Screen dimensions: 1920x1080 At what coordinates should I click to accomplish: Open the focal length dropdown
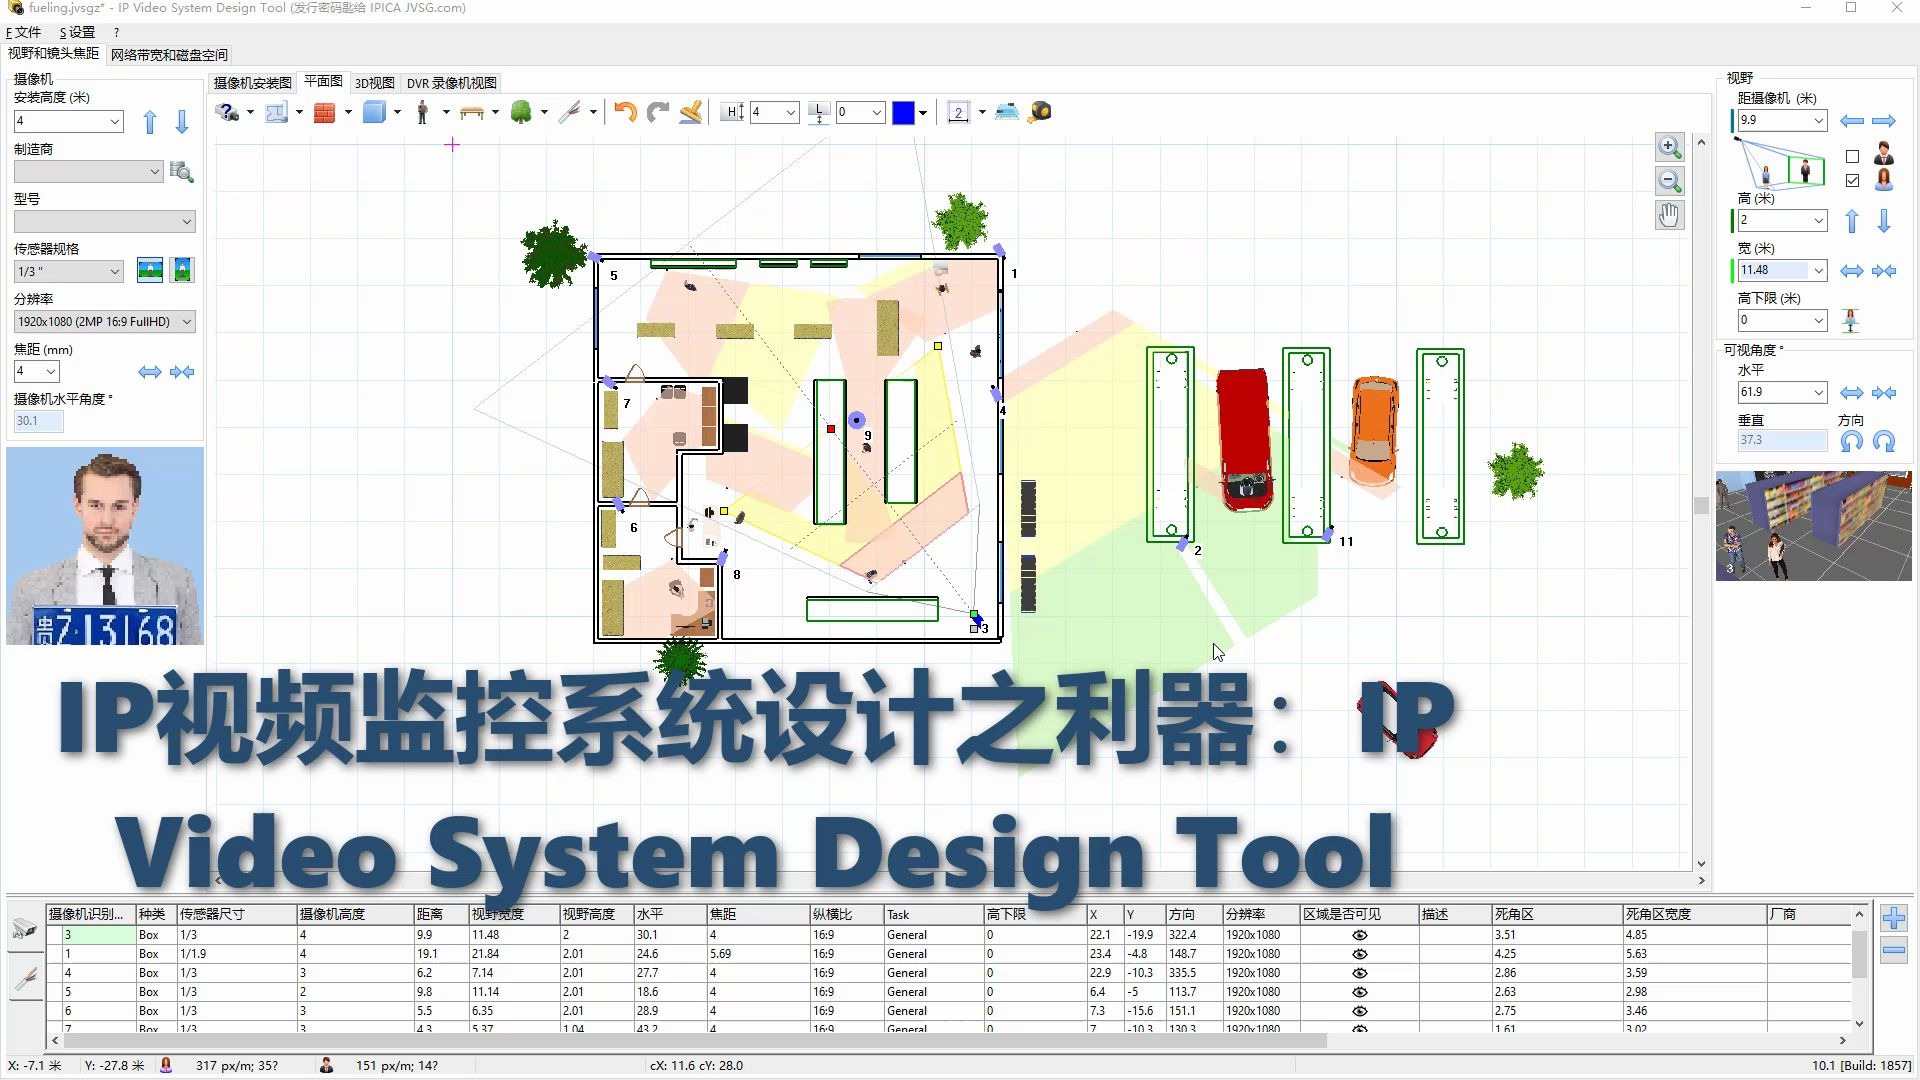click(x=51, y=371)
